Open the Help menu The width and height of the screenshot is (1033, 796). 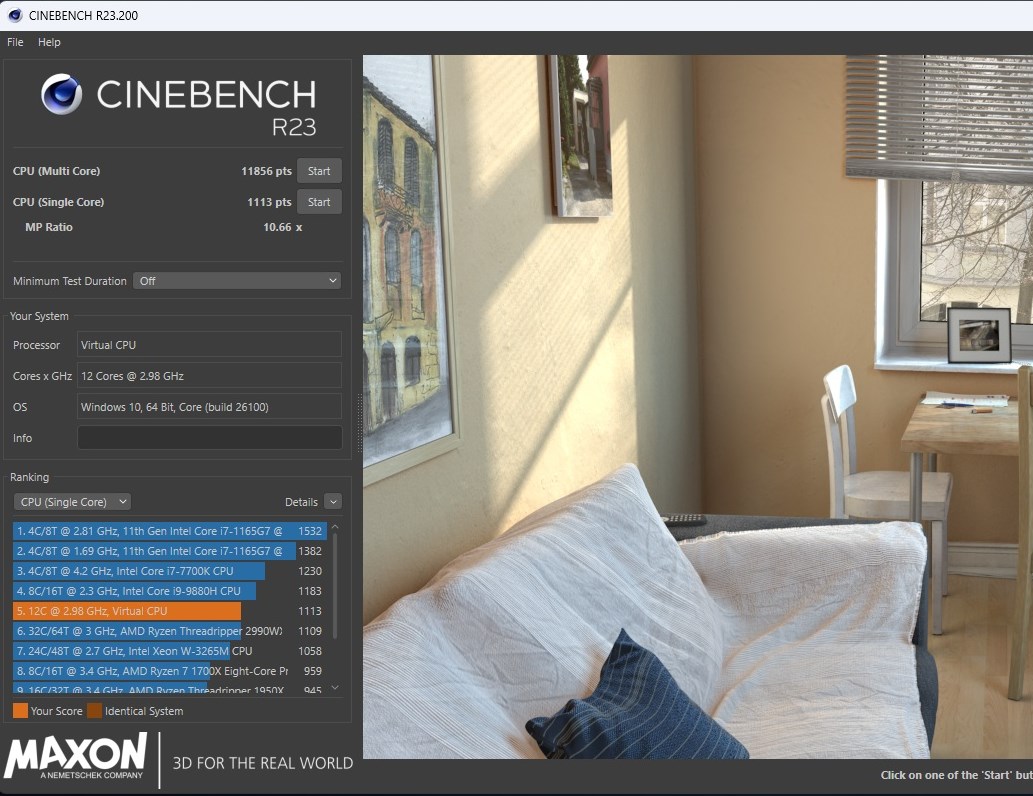point(49,42)
